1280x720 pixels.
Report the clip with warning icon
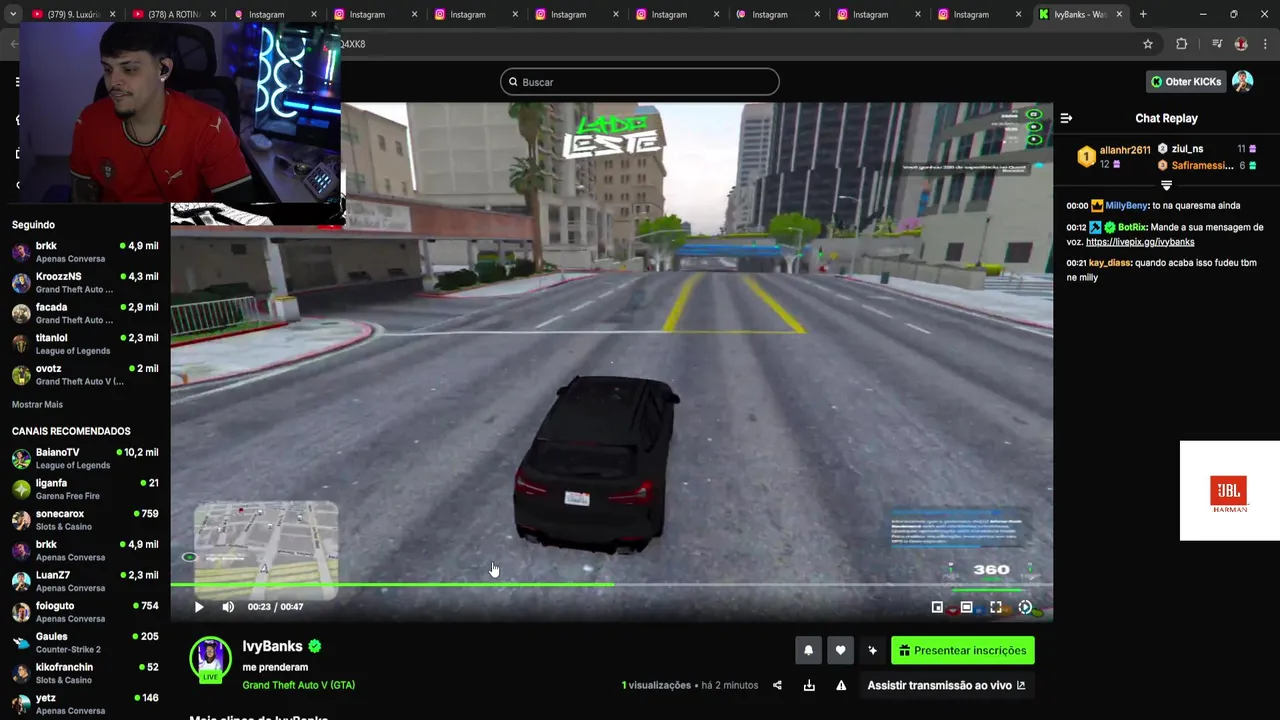point(841,685)
